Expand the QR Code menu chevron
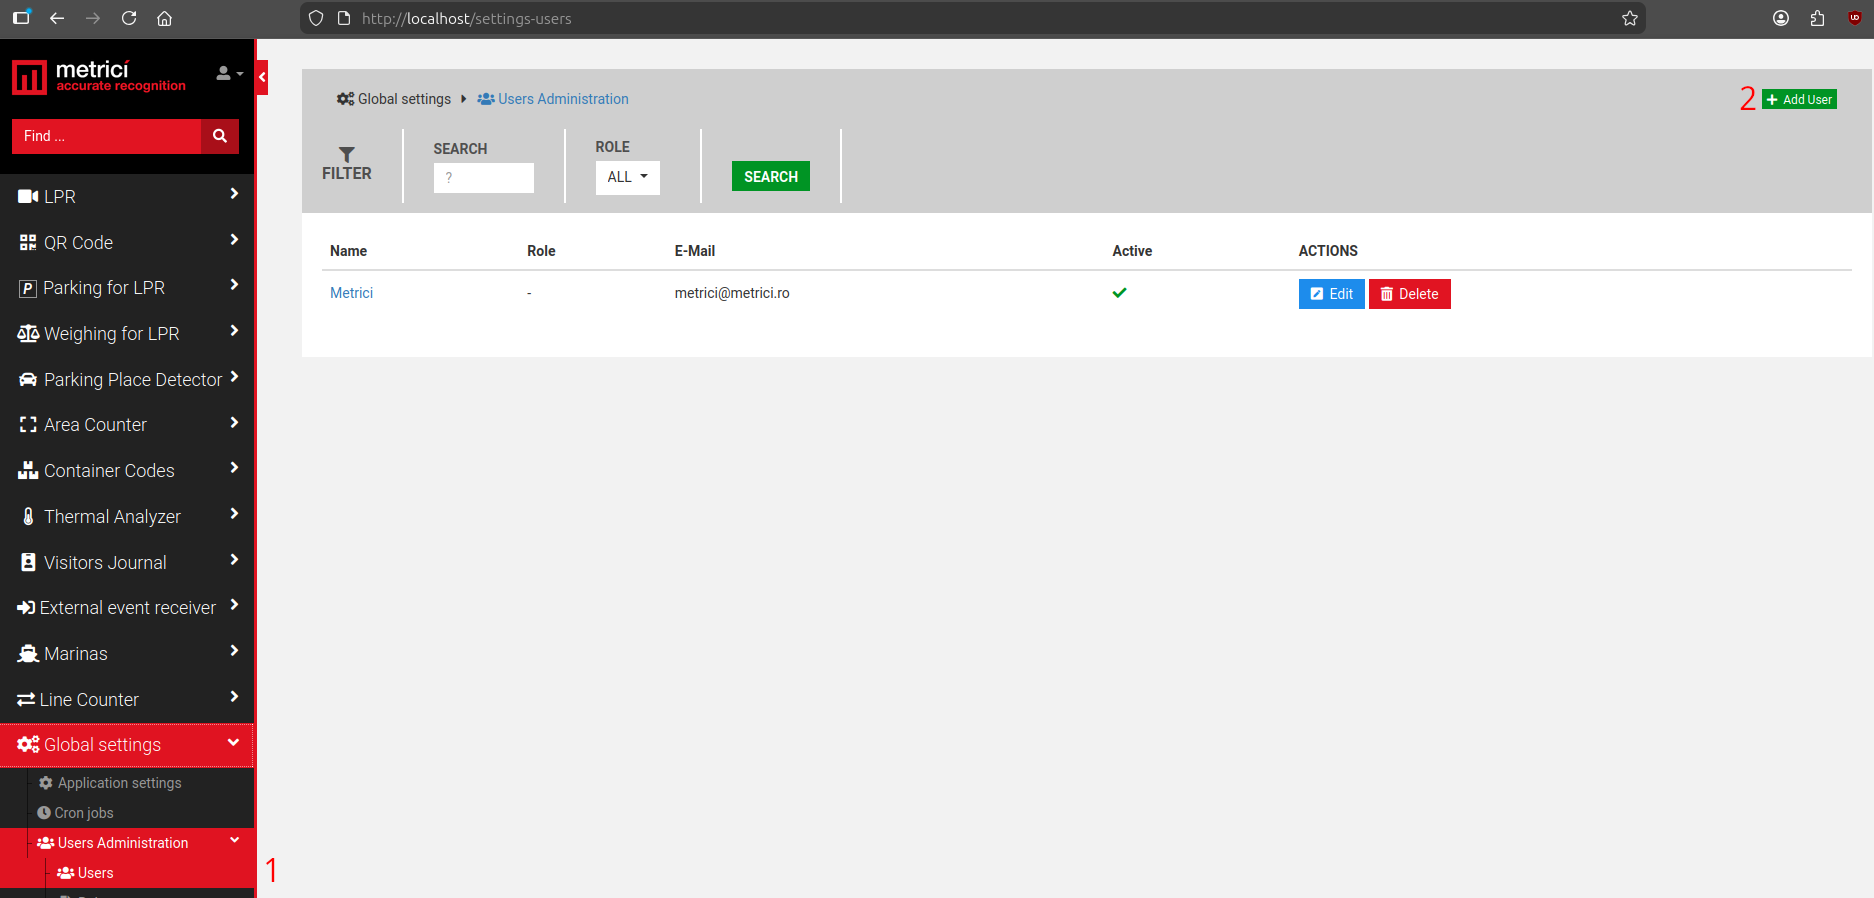Image resolution: width=1874 pixels, height=898 pixels. (234, 240)
